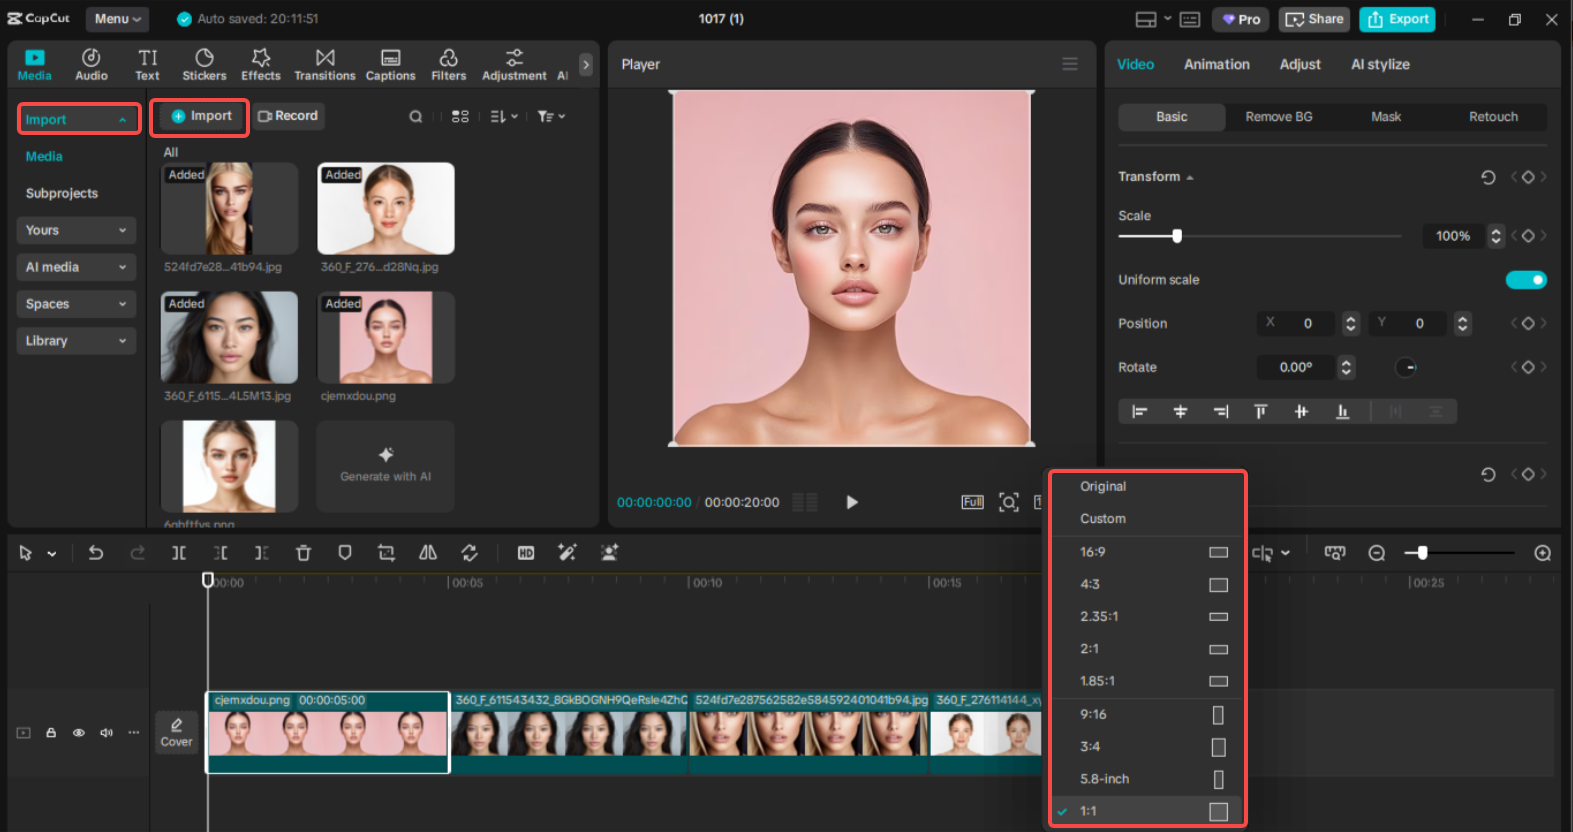Zoom in the timeline with plus icon

[x=1542, y=553]
